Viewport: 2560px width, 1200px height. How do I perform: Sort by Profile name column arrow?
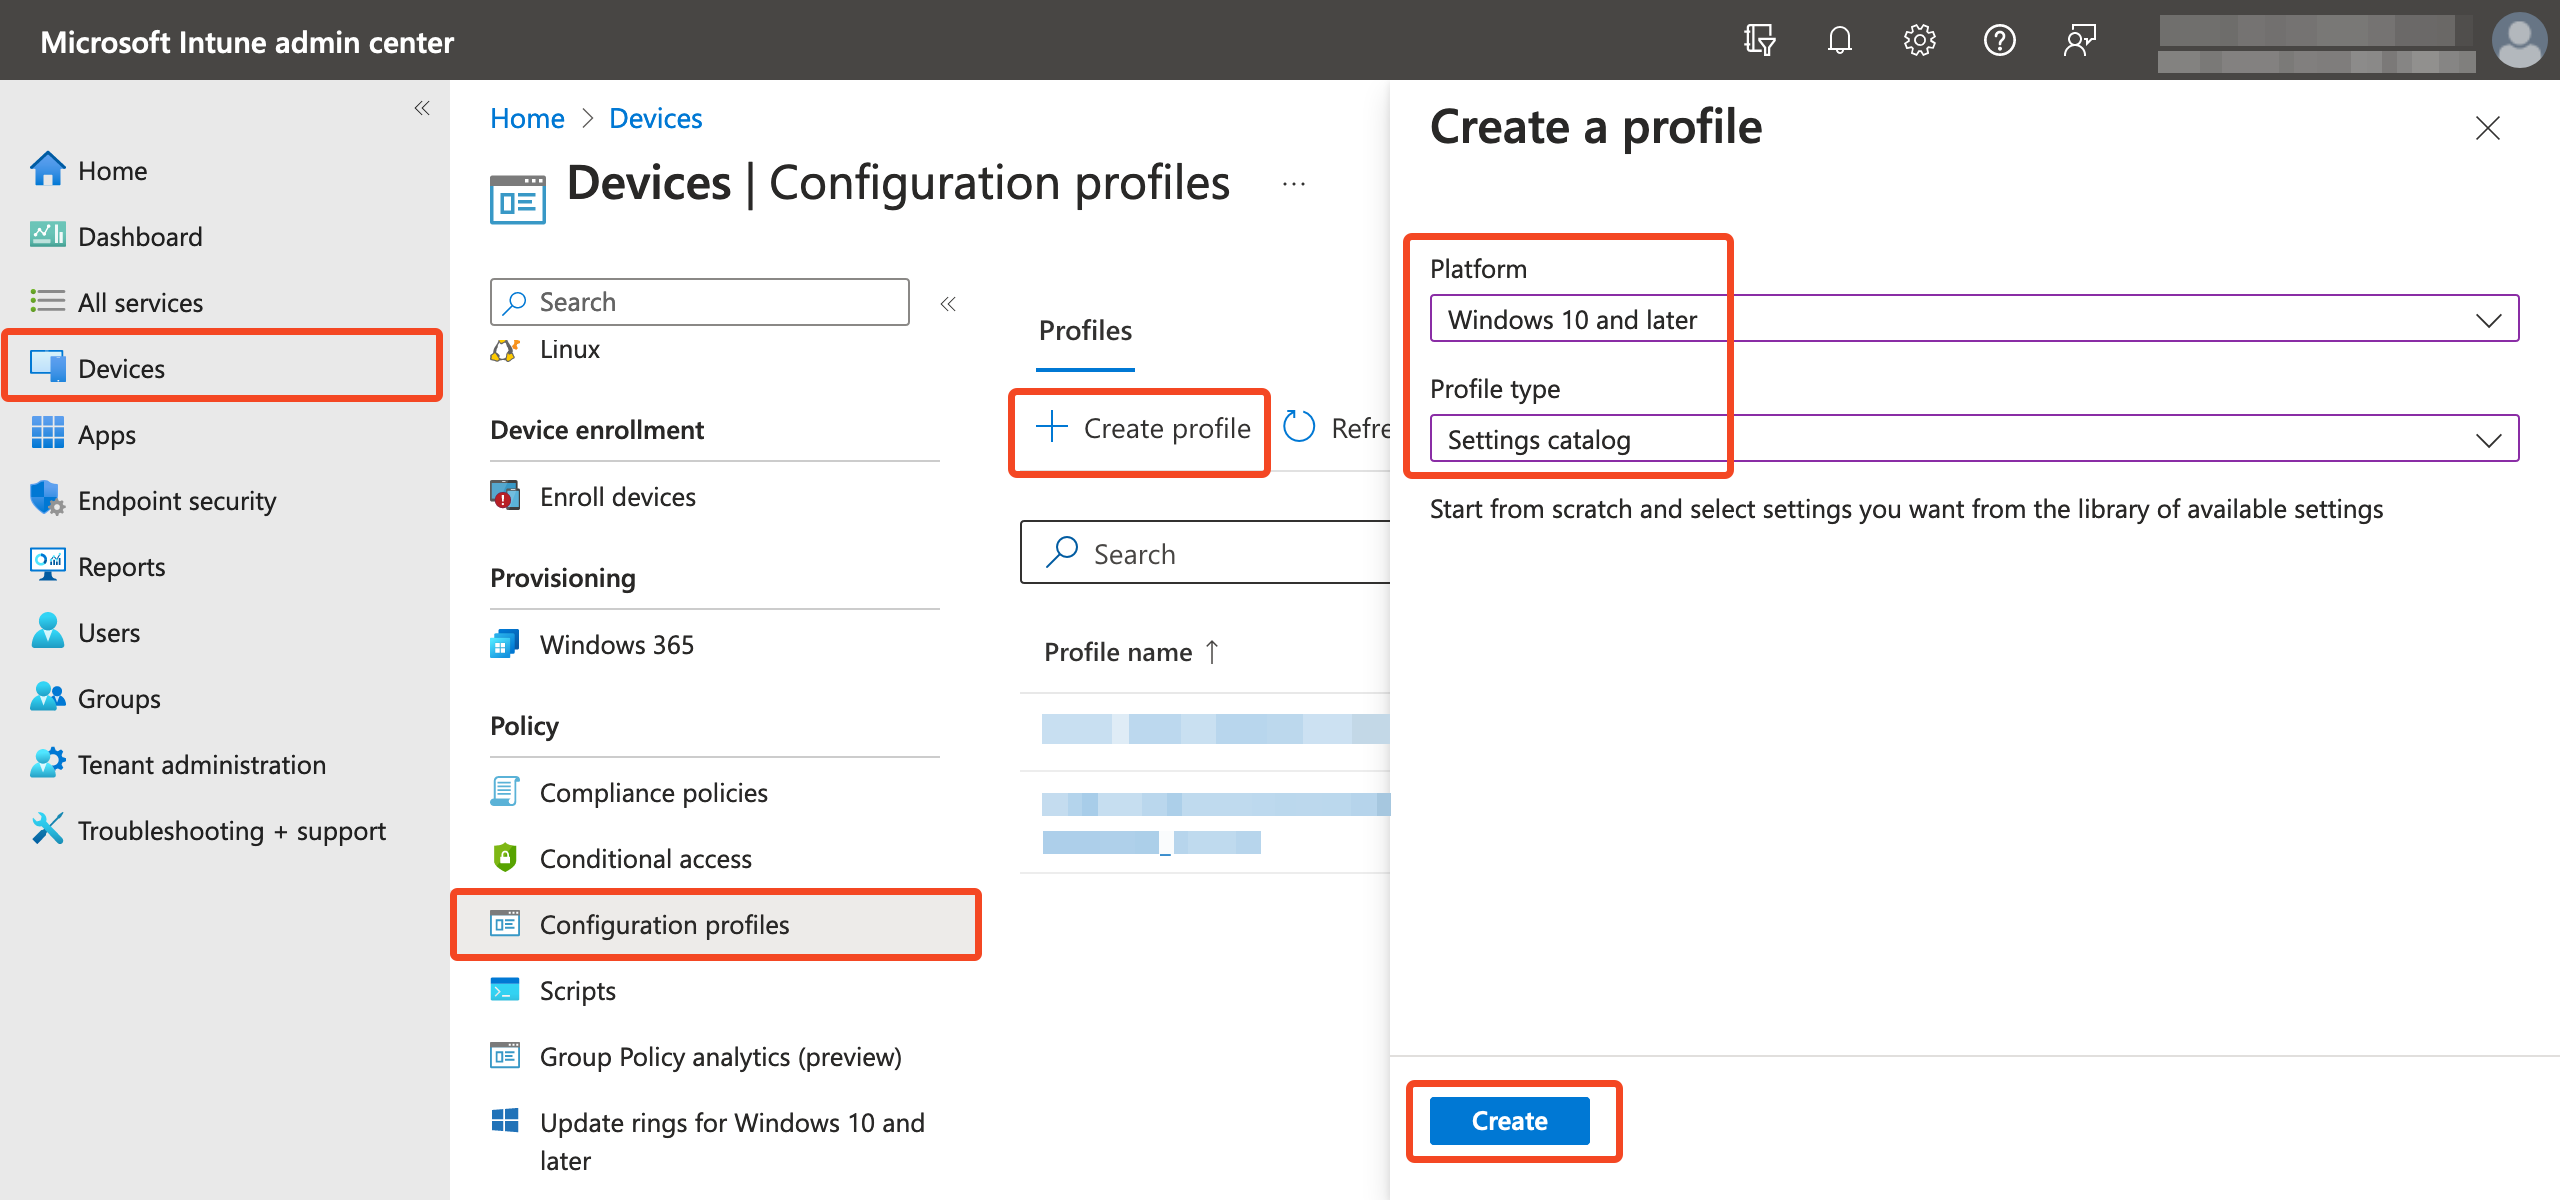pos(1212,652)
